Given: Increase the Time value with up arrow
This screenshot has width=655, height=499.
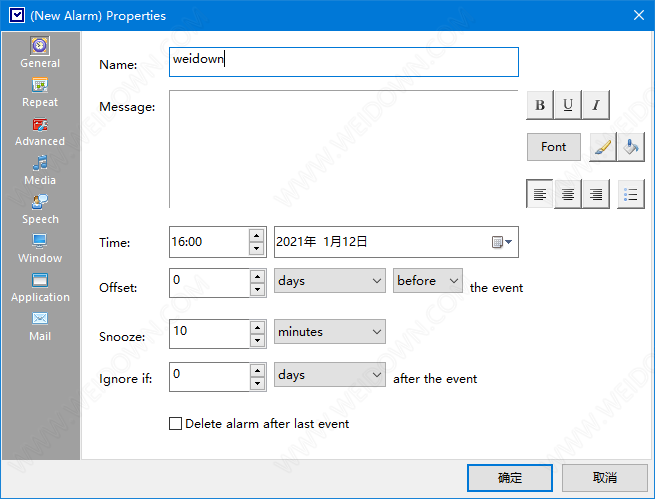Looking at the screenshot, I should coord(256,236).
